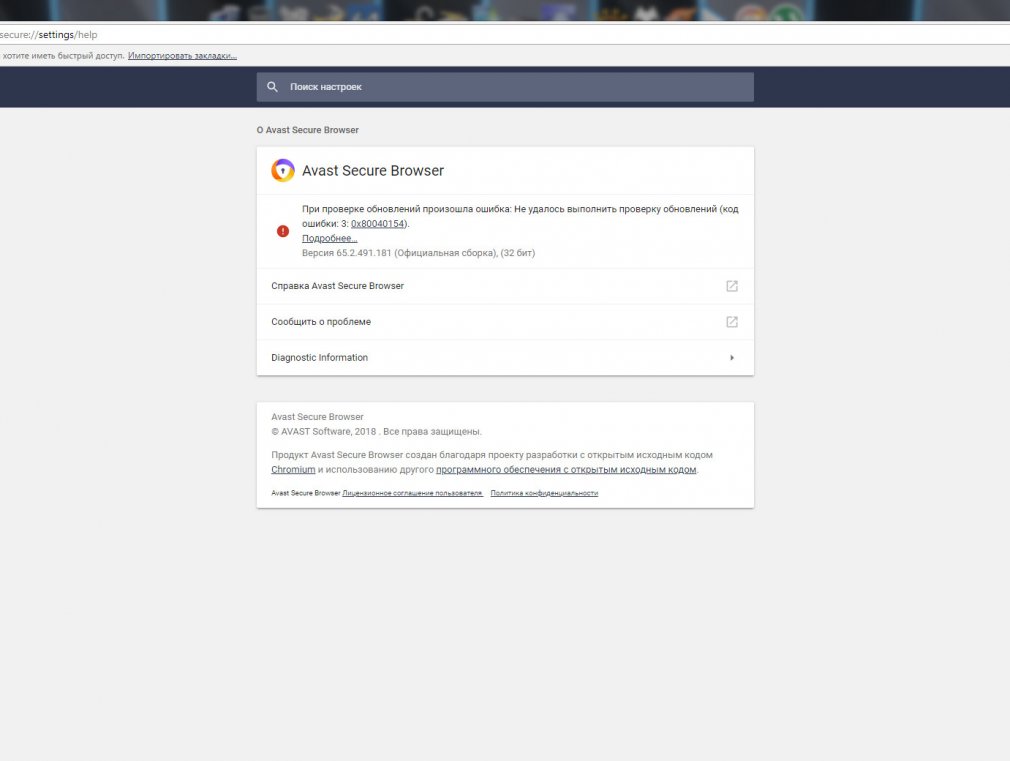Open Лицензионное соглашение пользователя link
The height and width of the screenshot is (761, 1010).
[412, 493]
